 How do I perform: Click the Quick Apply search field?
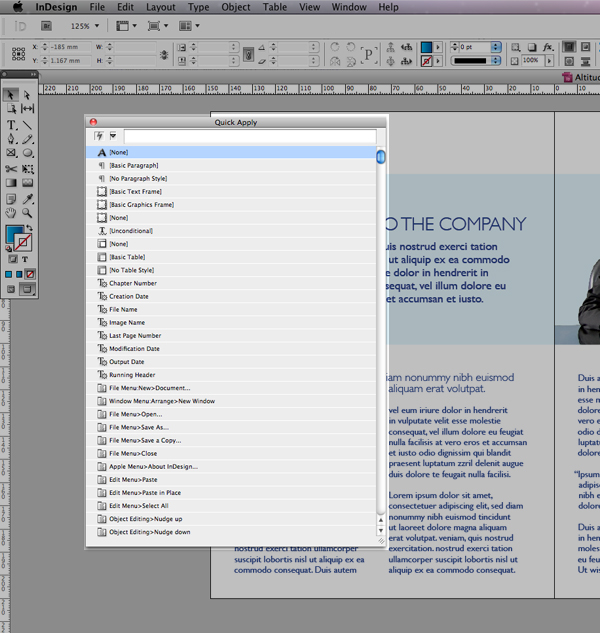click(249, 136)
